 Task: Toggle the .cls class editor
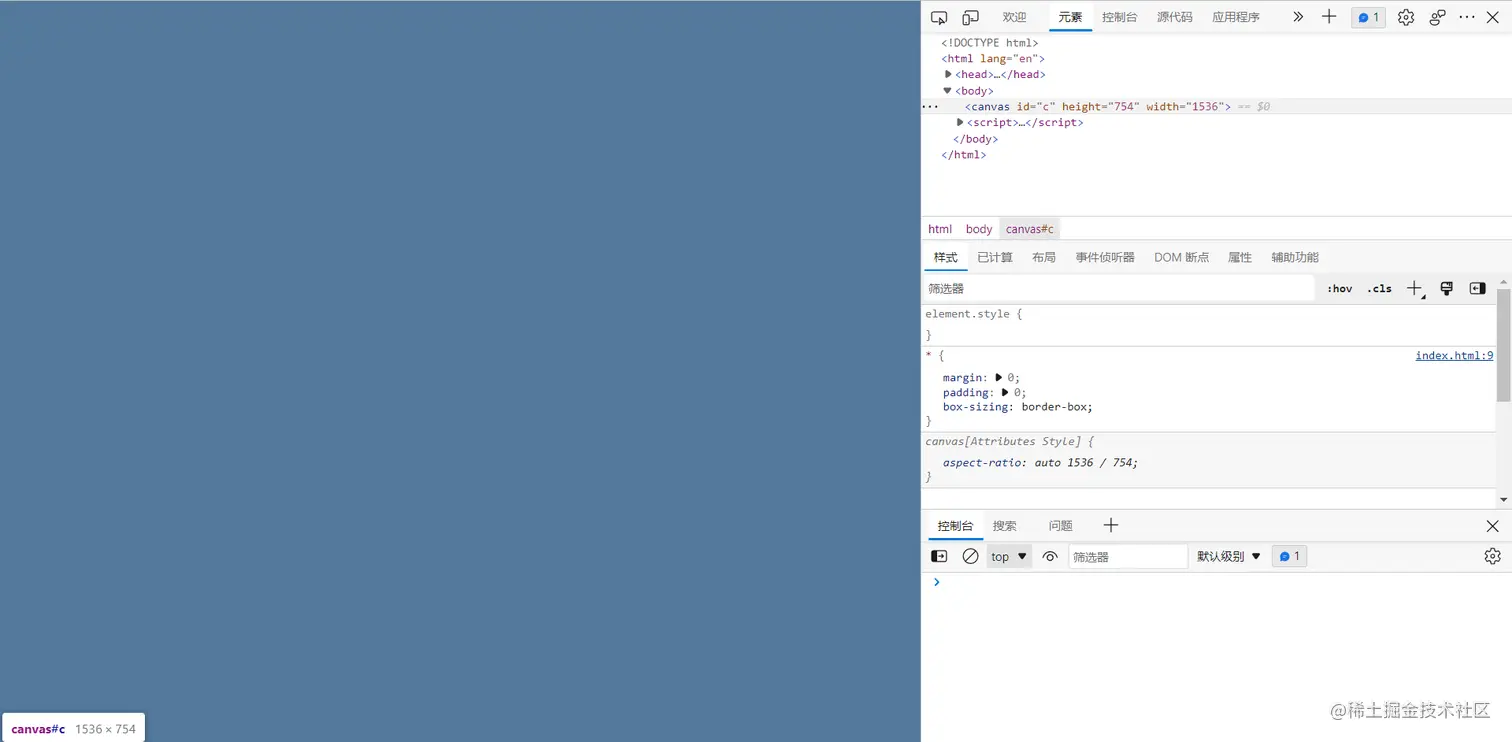(x=1379, y=288)
